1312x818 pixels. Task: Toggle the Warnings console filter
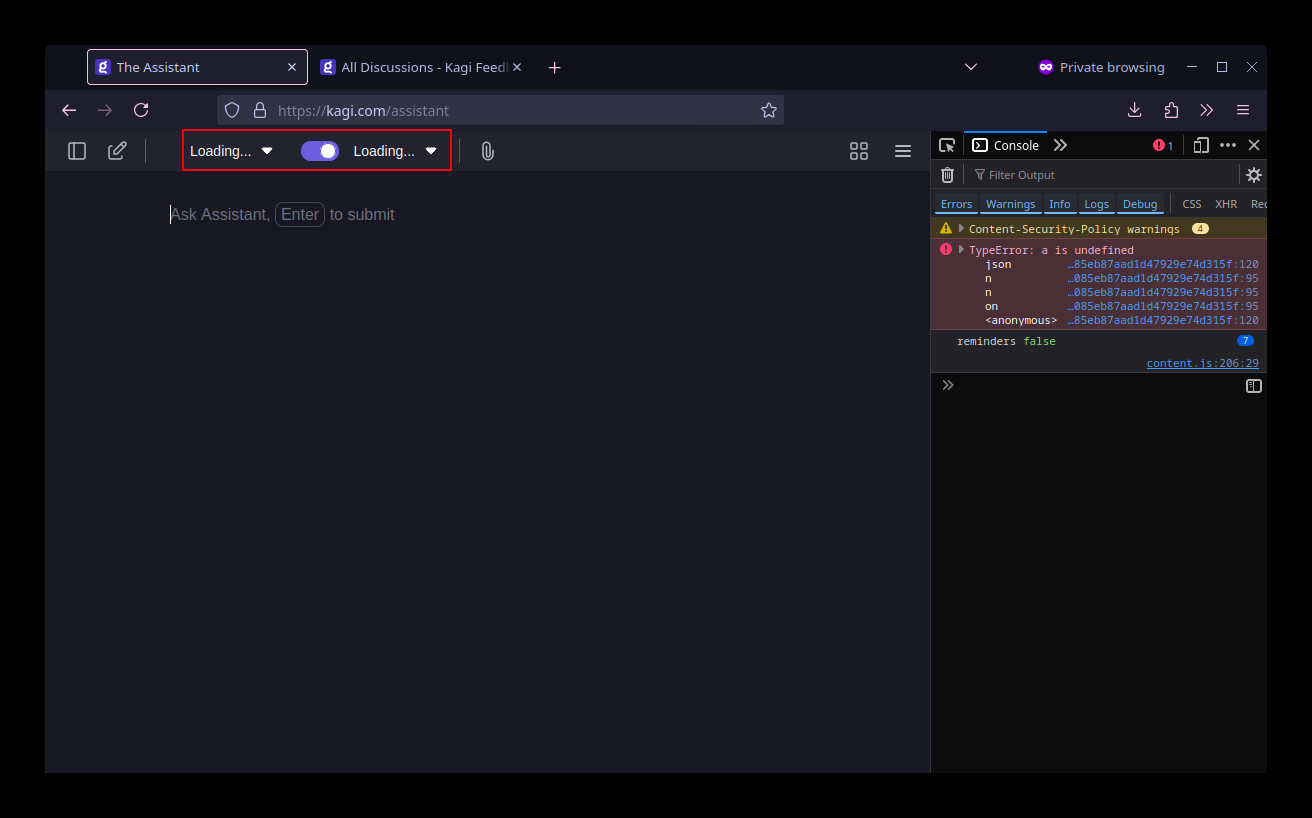click(1010, 204)
